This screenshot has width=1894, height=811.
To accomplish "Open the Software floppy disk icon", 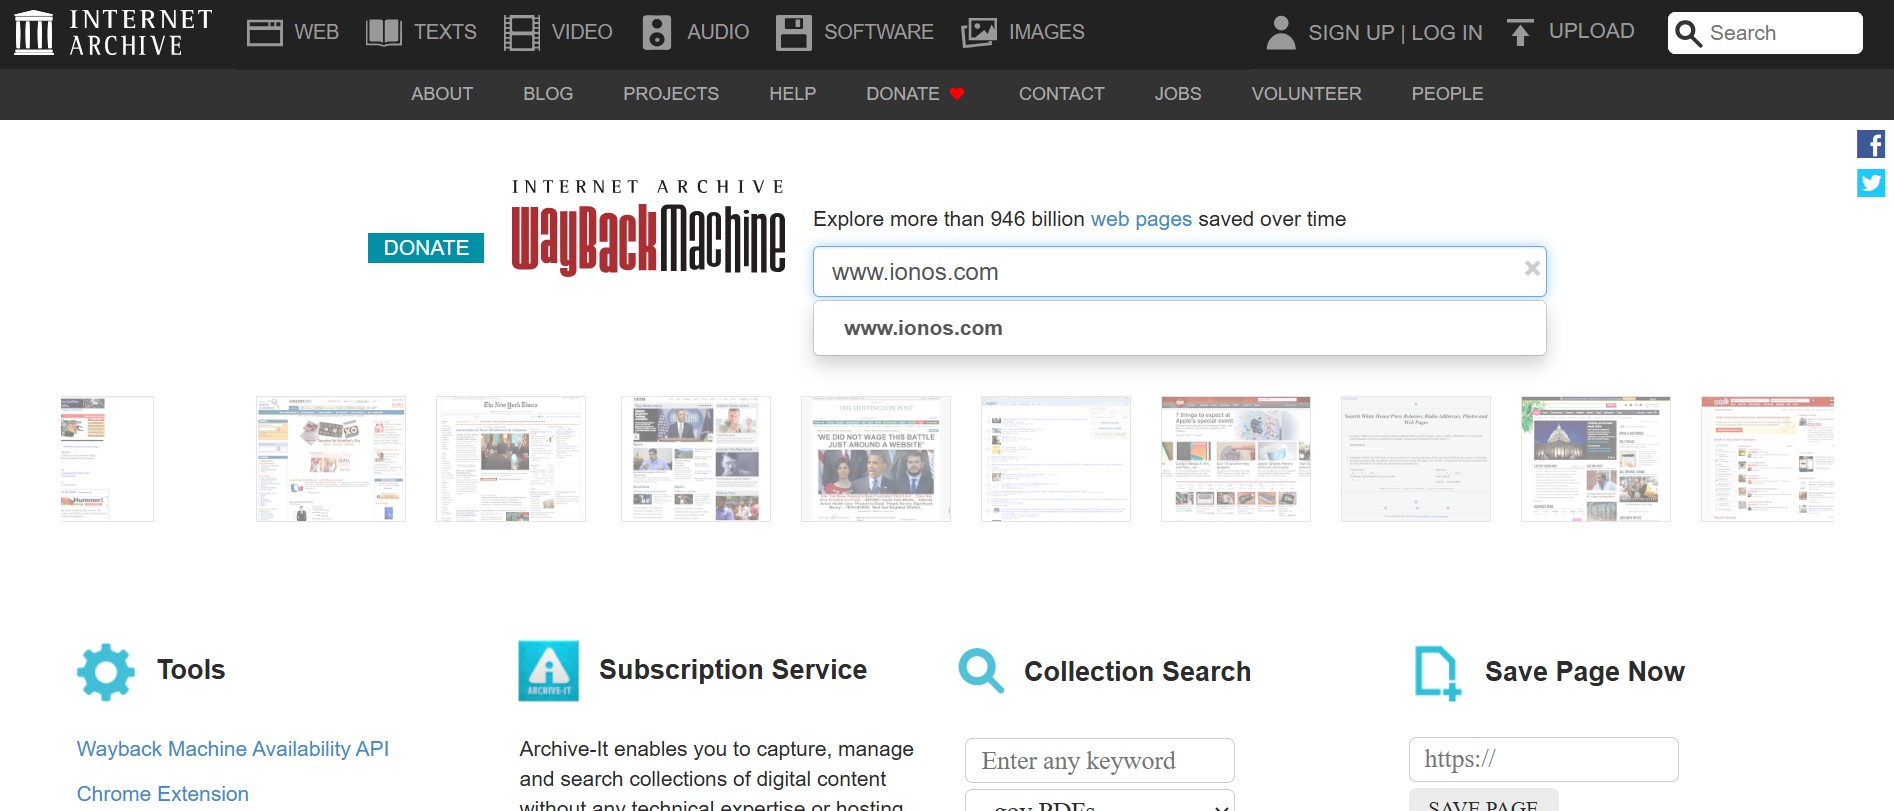I will pyautogui.click(x=793, y=33).
